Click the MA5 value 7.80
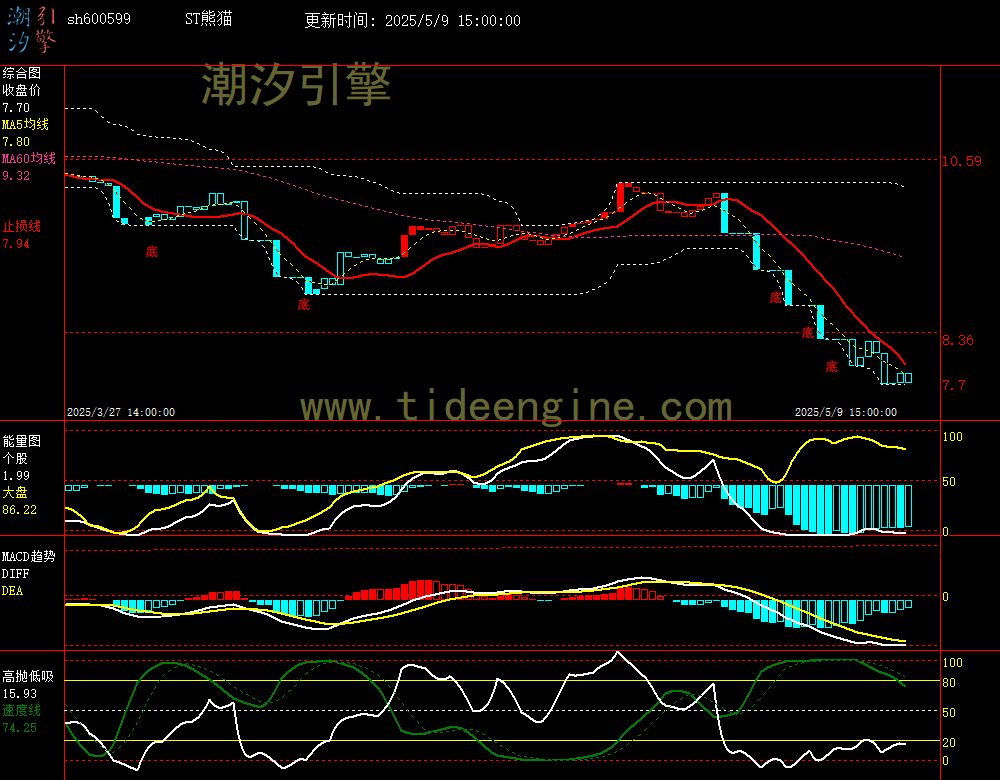The image size is (1000, 780). pyautogui.click(x=16, y=142)
